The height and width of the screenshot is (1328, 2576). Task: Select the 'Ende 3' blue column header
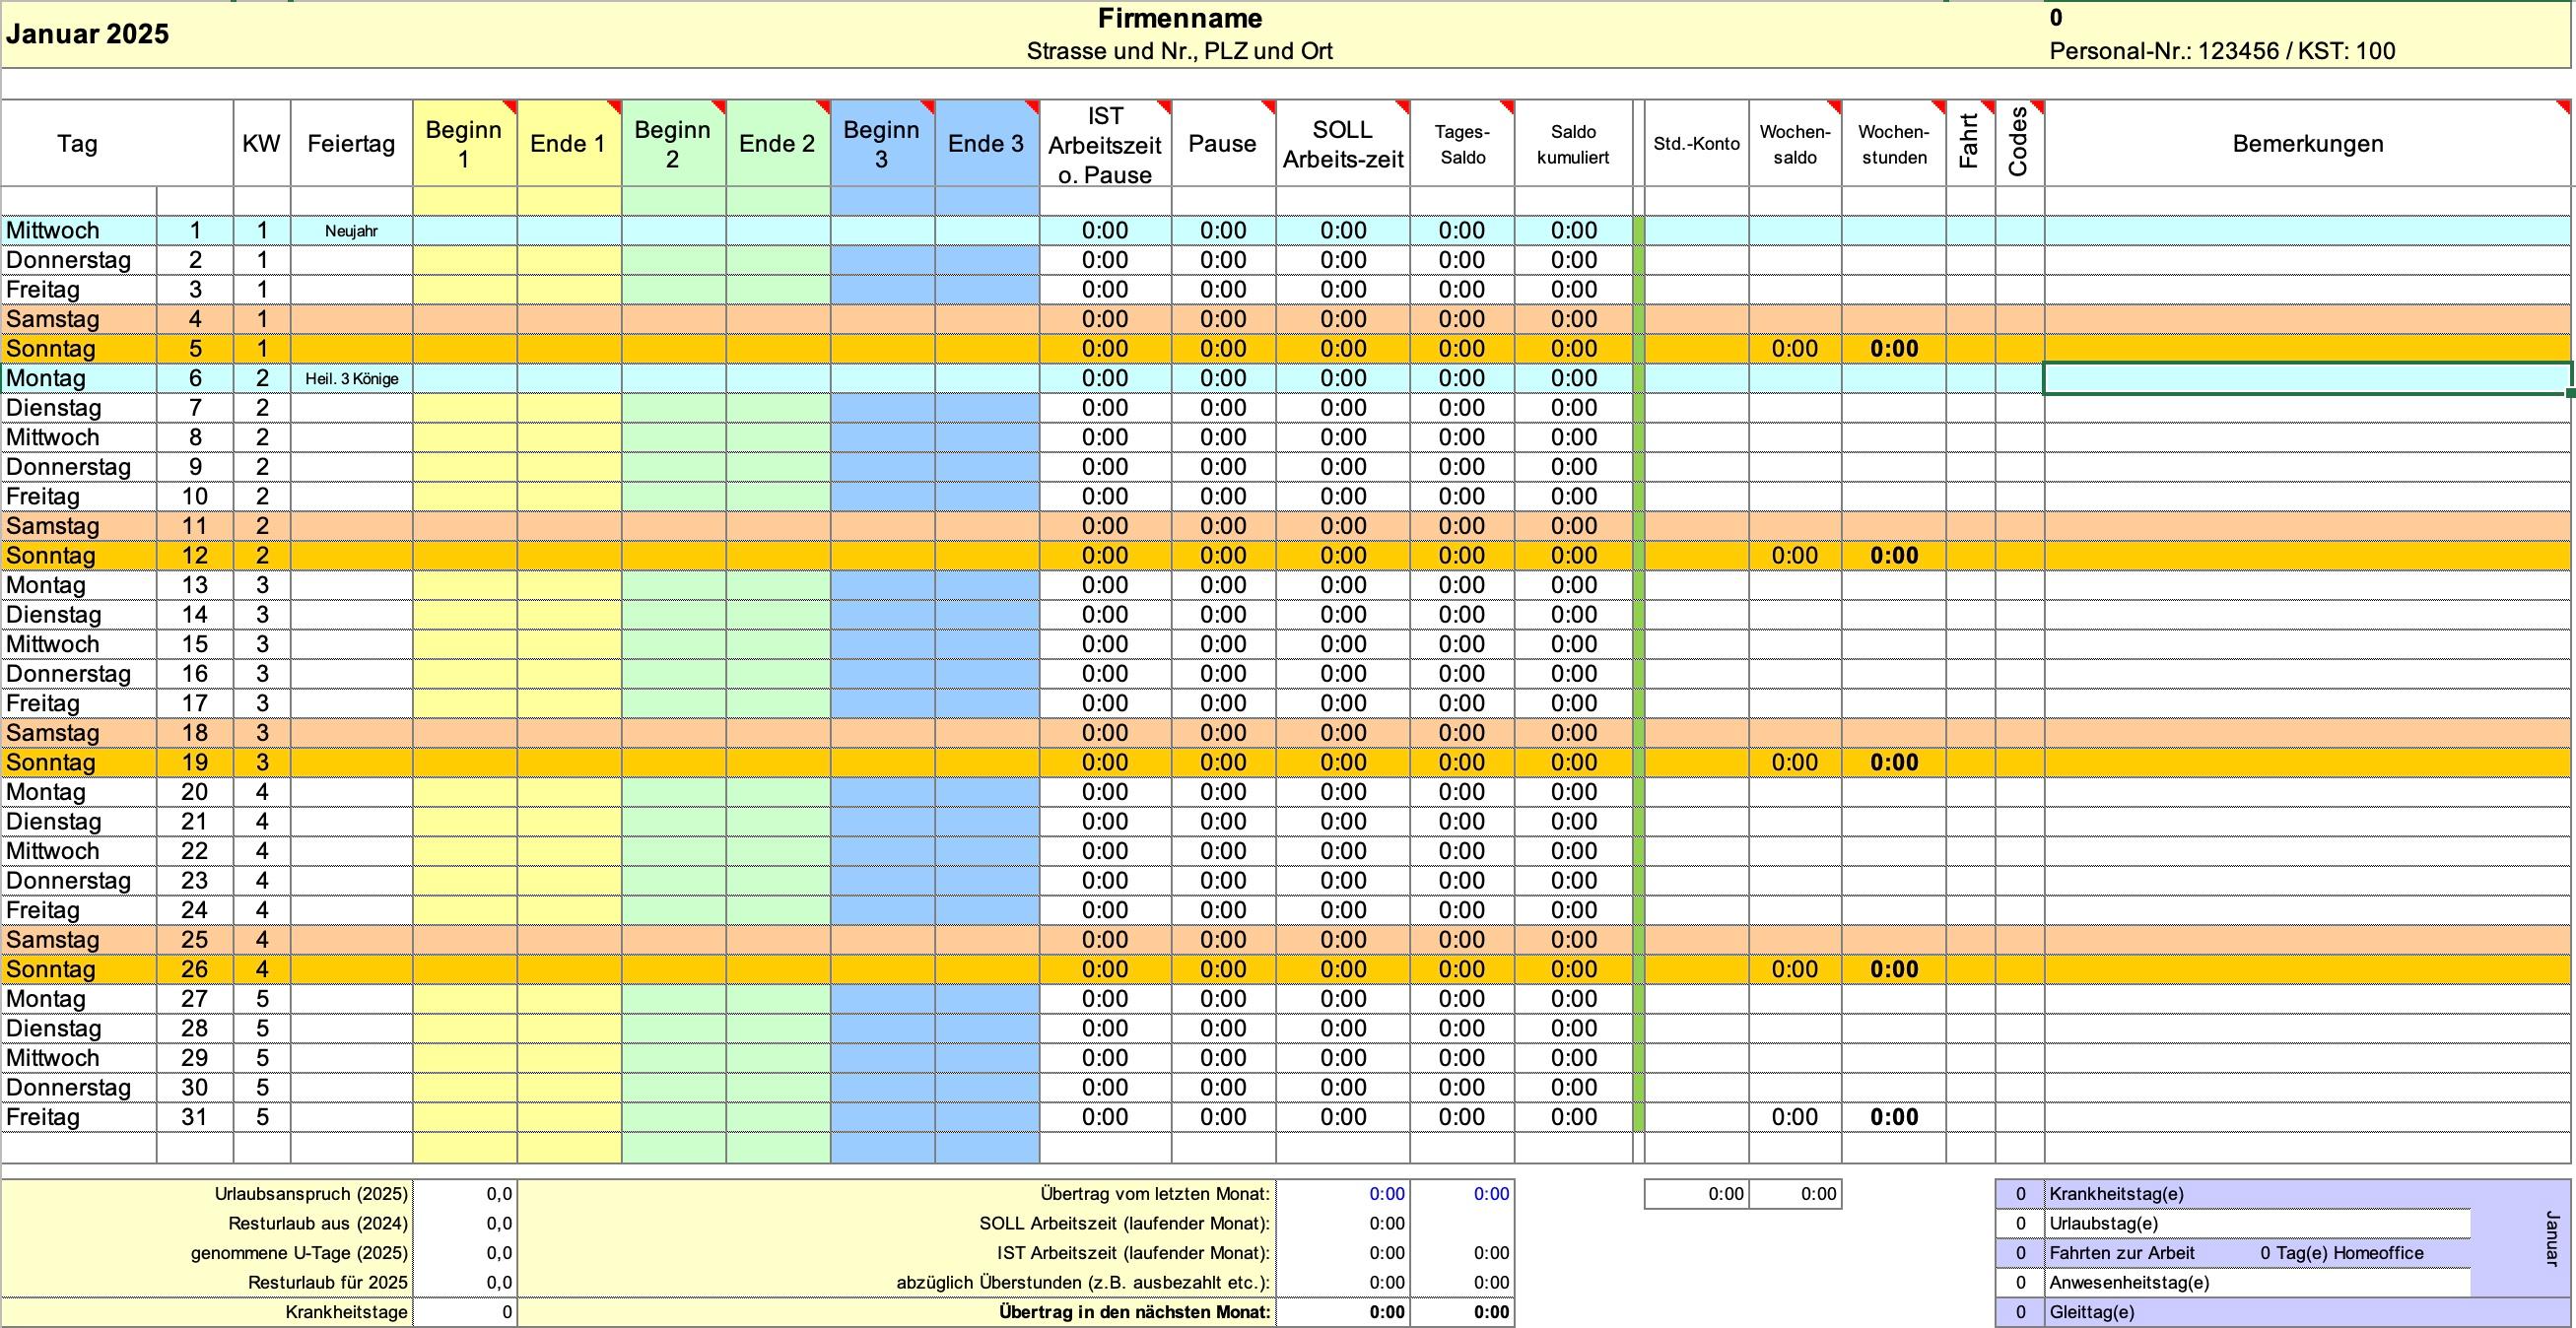(x=986, y=143)
